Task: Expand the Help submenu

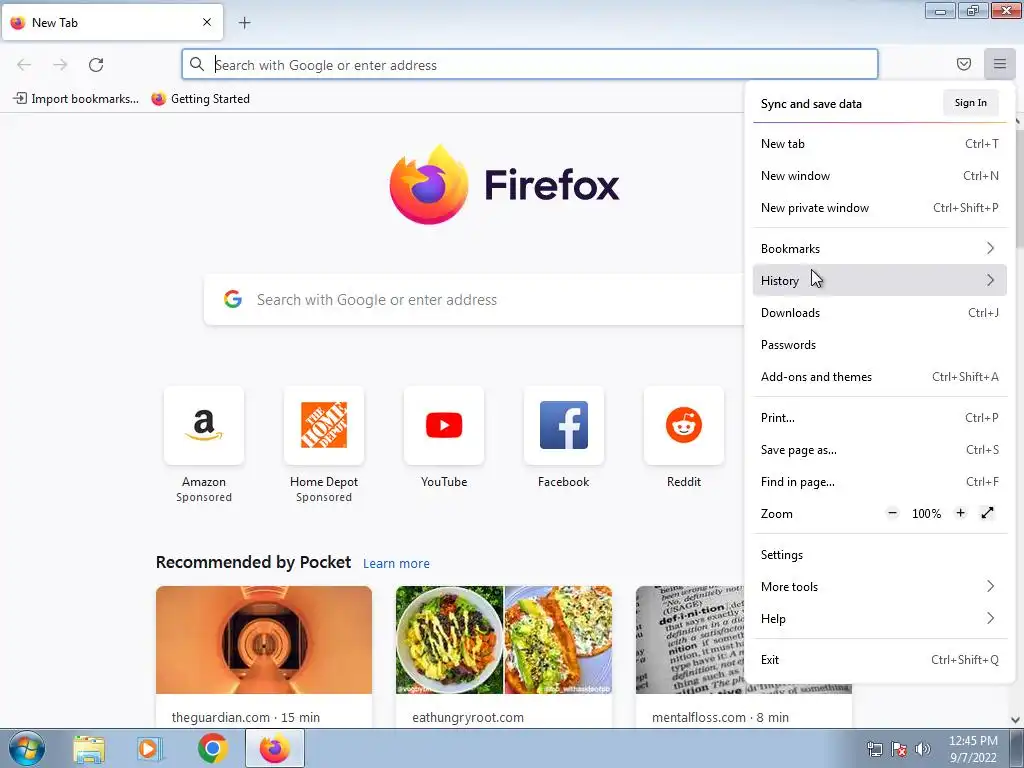Action: (880, 618)
